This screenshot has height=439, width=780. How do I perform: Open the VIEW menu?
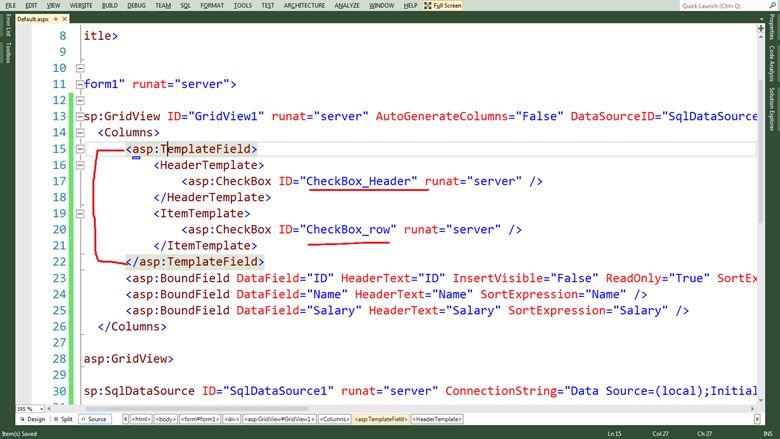point(53,5)
